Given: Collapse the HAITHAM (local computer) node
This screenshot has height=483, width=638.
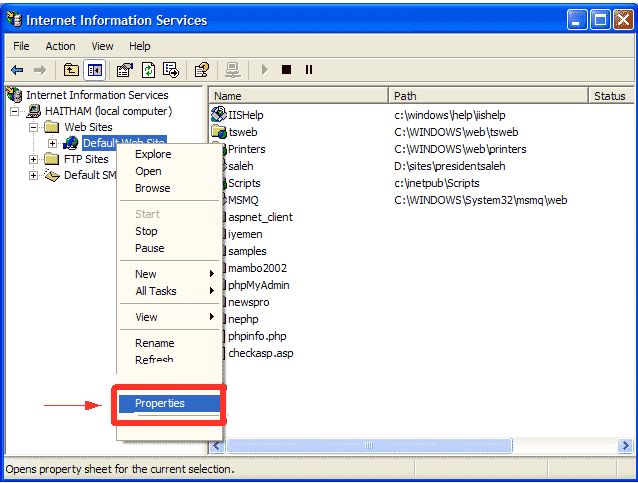Looking at the screenshot, I should [15, 111].
